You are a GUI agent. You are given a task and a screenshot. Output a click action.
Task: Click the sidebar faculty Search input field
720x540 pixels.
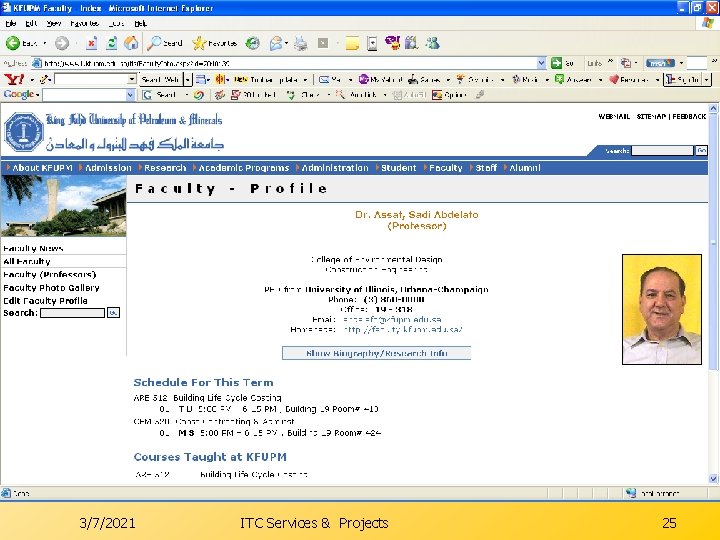[73, 313]
